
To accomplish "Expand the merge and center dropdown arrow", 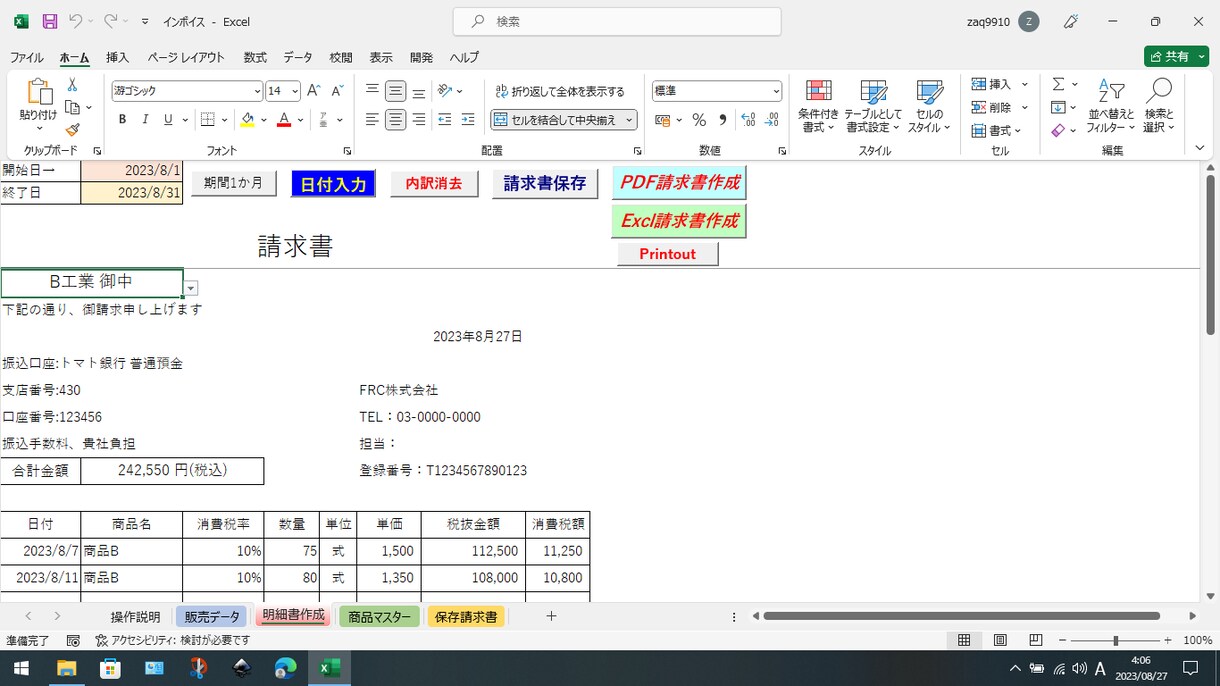I will point(629,120).
